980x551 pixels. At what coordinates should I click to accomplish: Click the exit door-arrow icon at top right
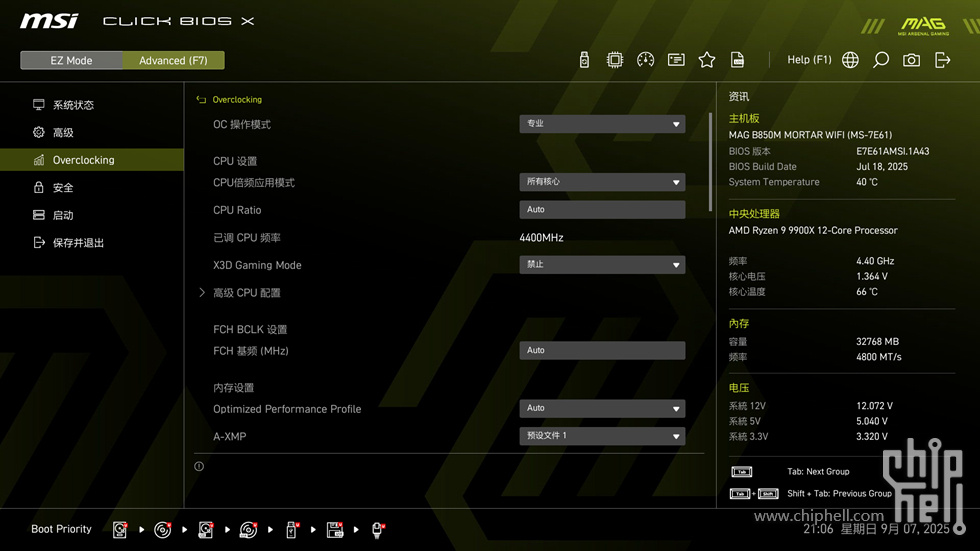(942, 60)
